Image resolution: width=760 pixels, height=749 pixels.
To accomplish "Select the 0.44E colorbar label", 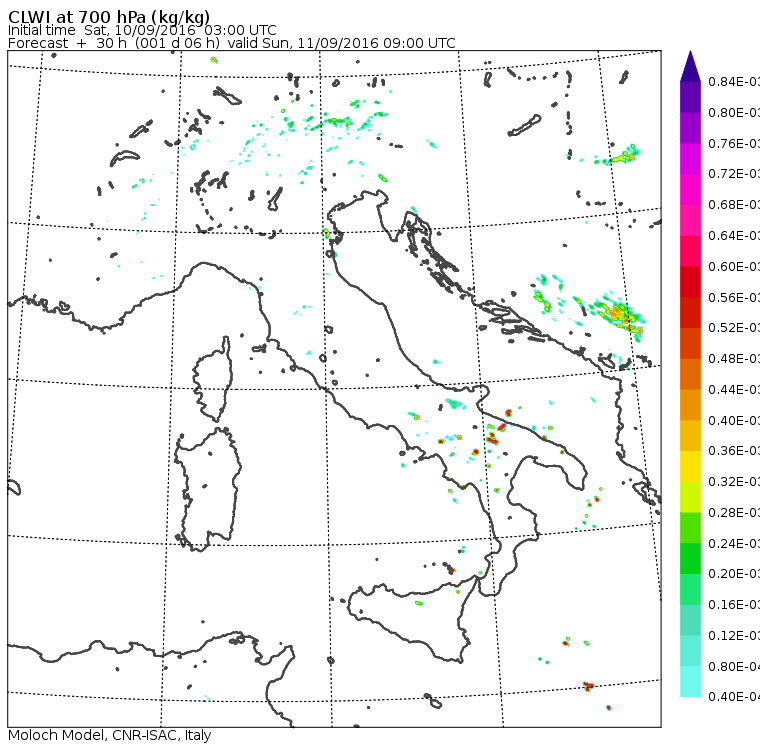I will [734, 390].
